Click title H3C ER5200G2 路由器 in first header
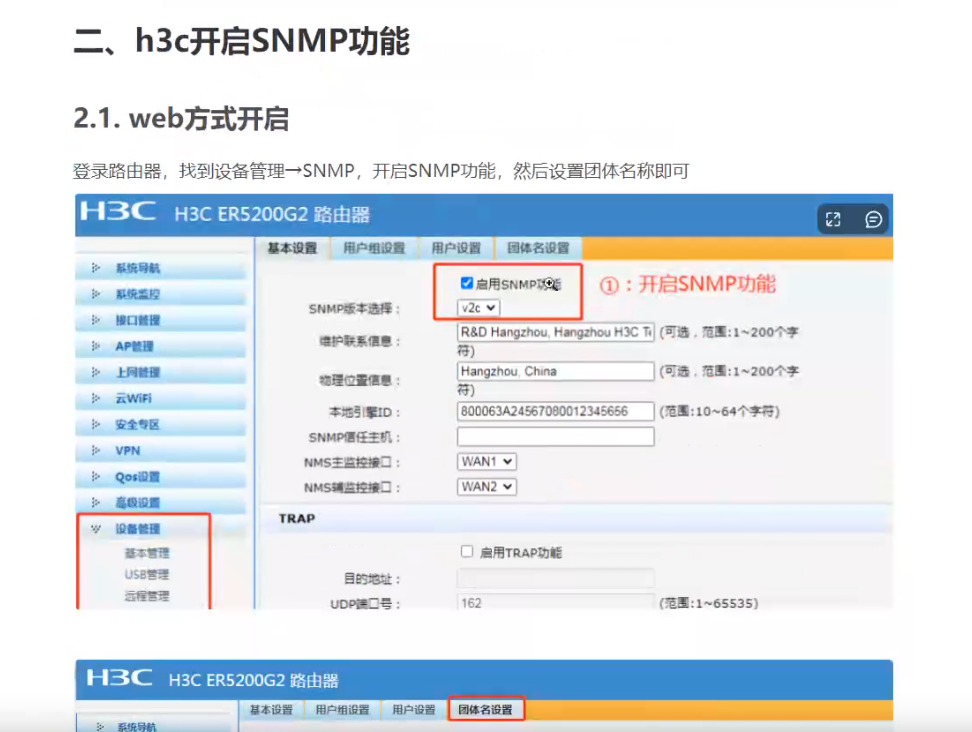The image size is (972, 732). [x=272, y=214]
